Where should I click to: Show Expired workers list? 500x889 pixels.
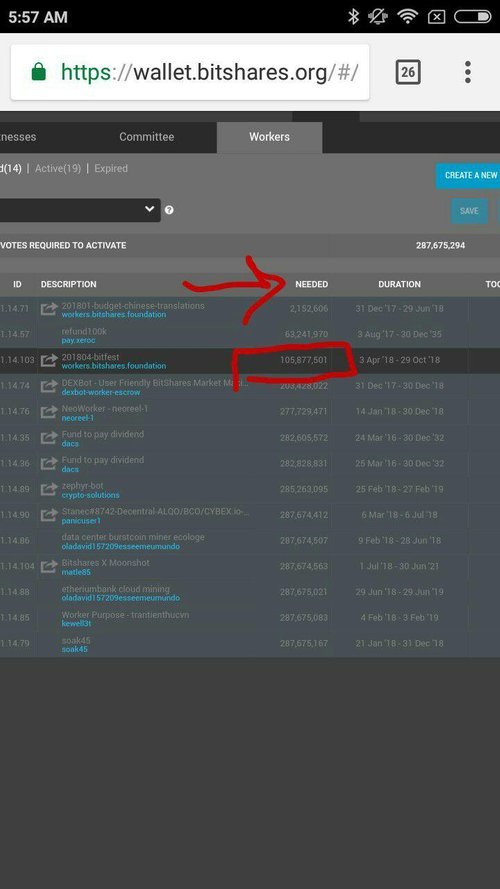click(111, 168)
